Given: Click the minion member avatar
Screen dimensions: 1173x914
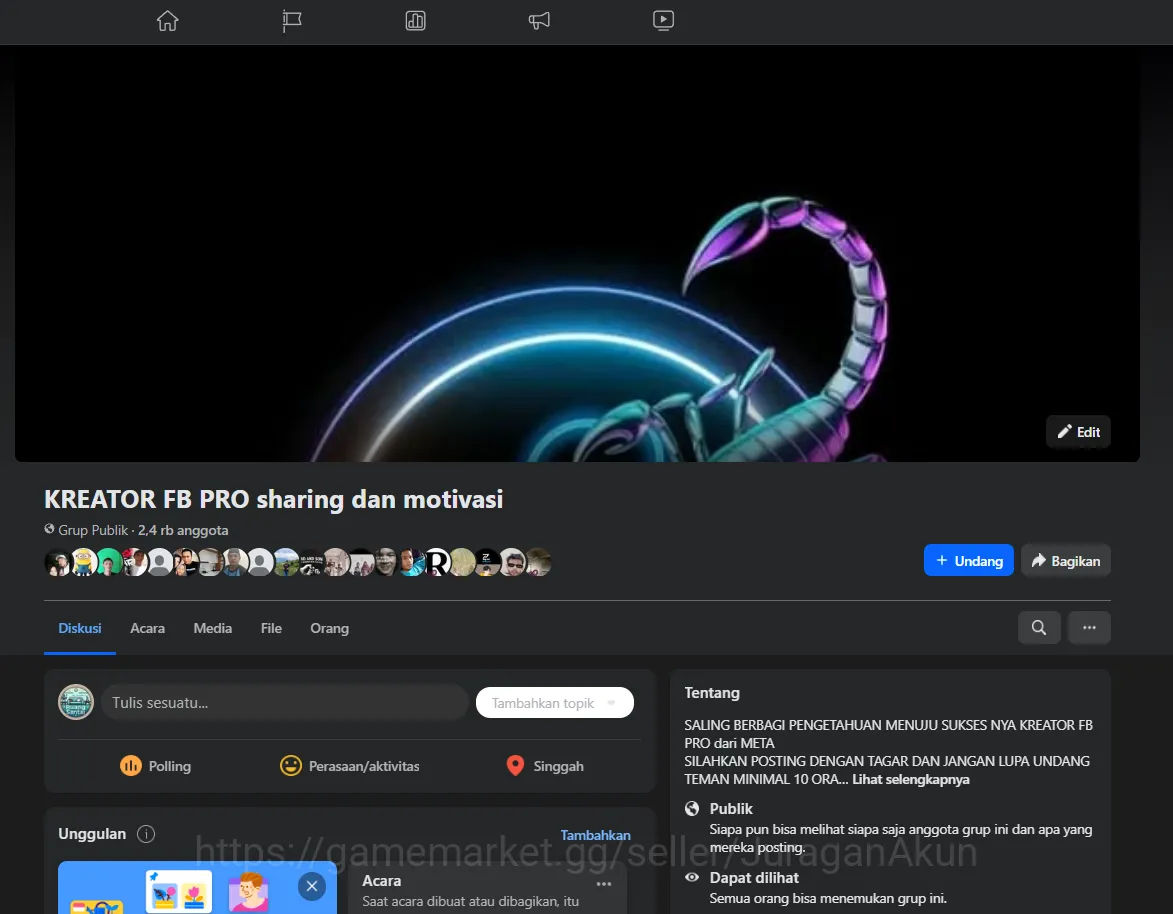Looking at the screenshot, I should [x=85, y=562].
